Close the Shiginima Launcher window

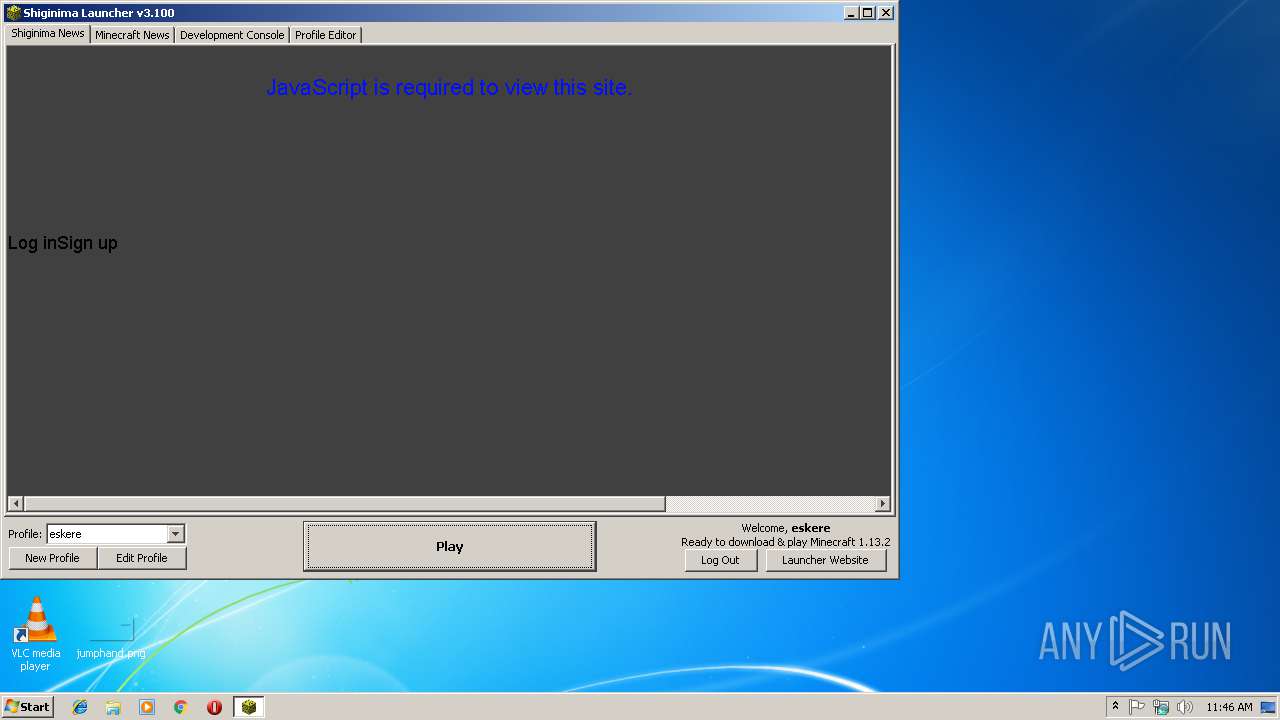click(x=886, y=13)
